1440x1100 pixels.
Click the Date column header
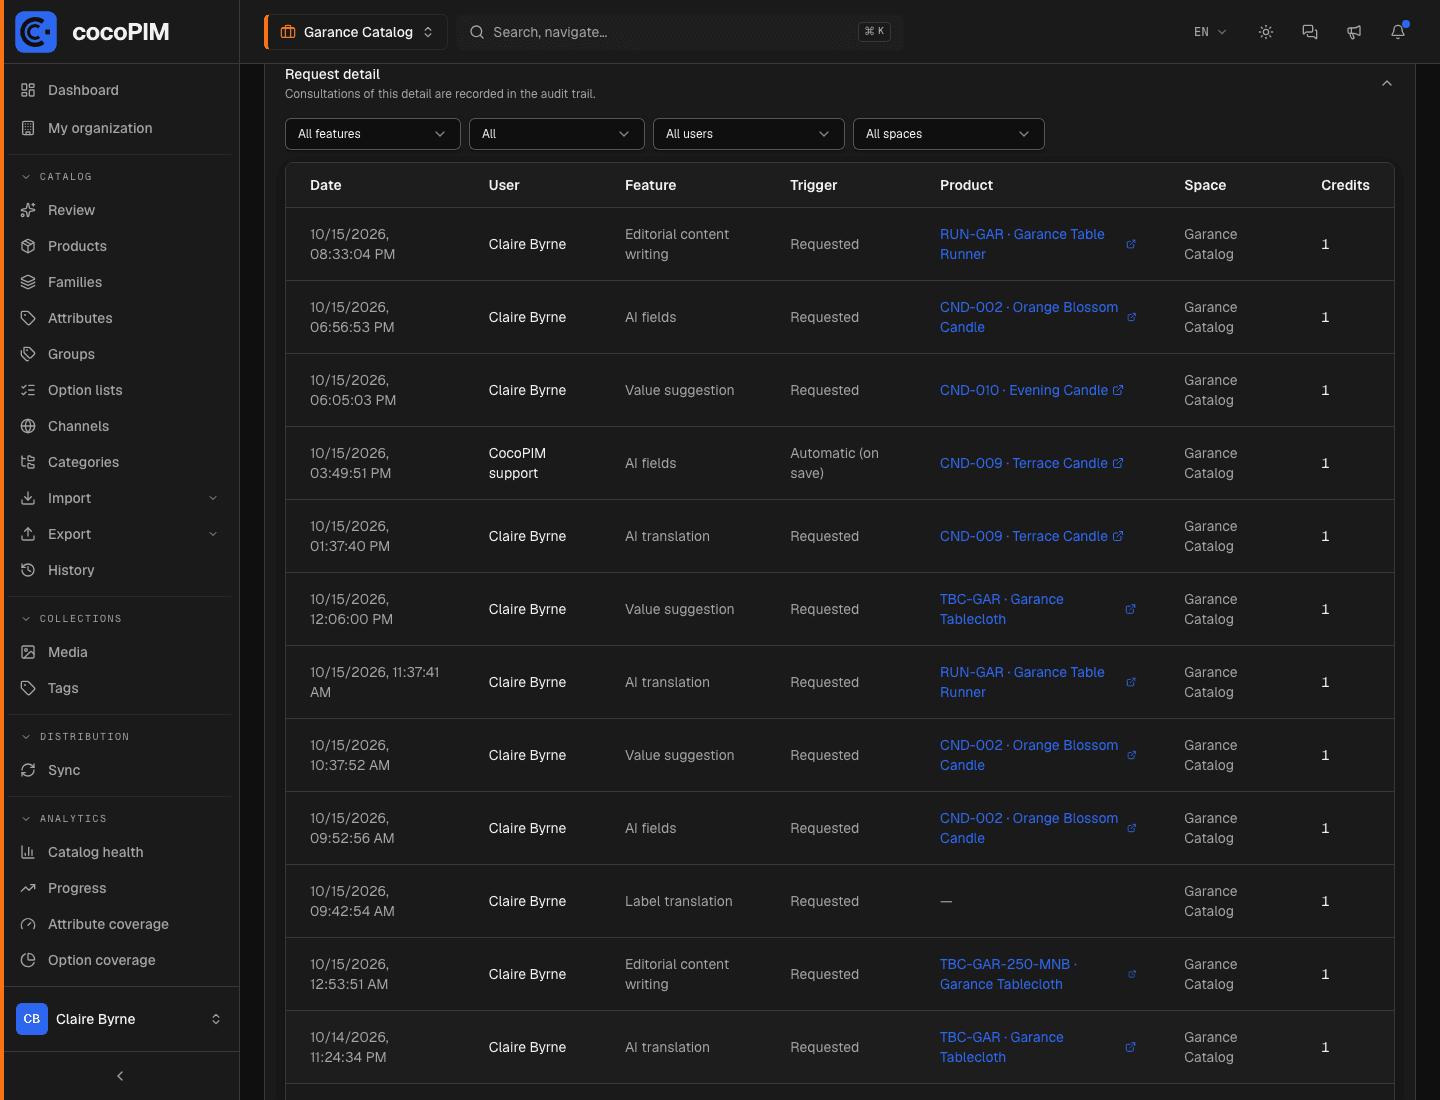click(x=326, y=185)
